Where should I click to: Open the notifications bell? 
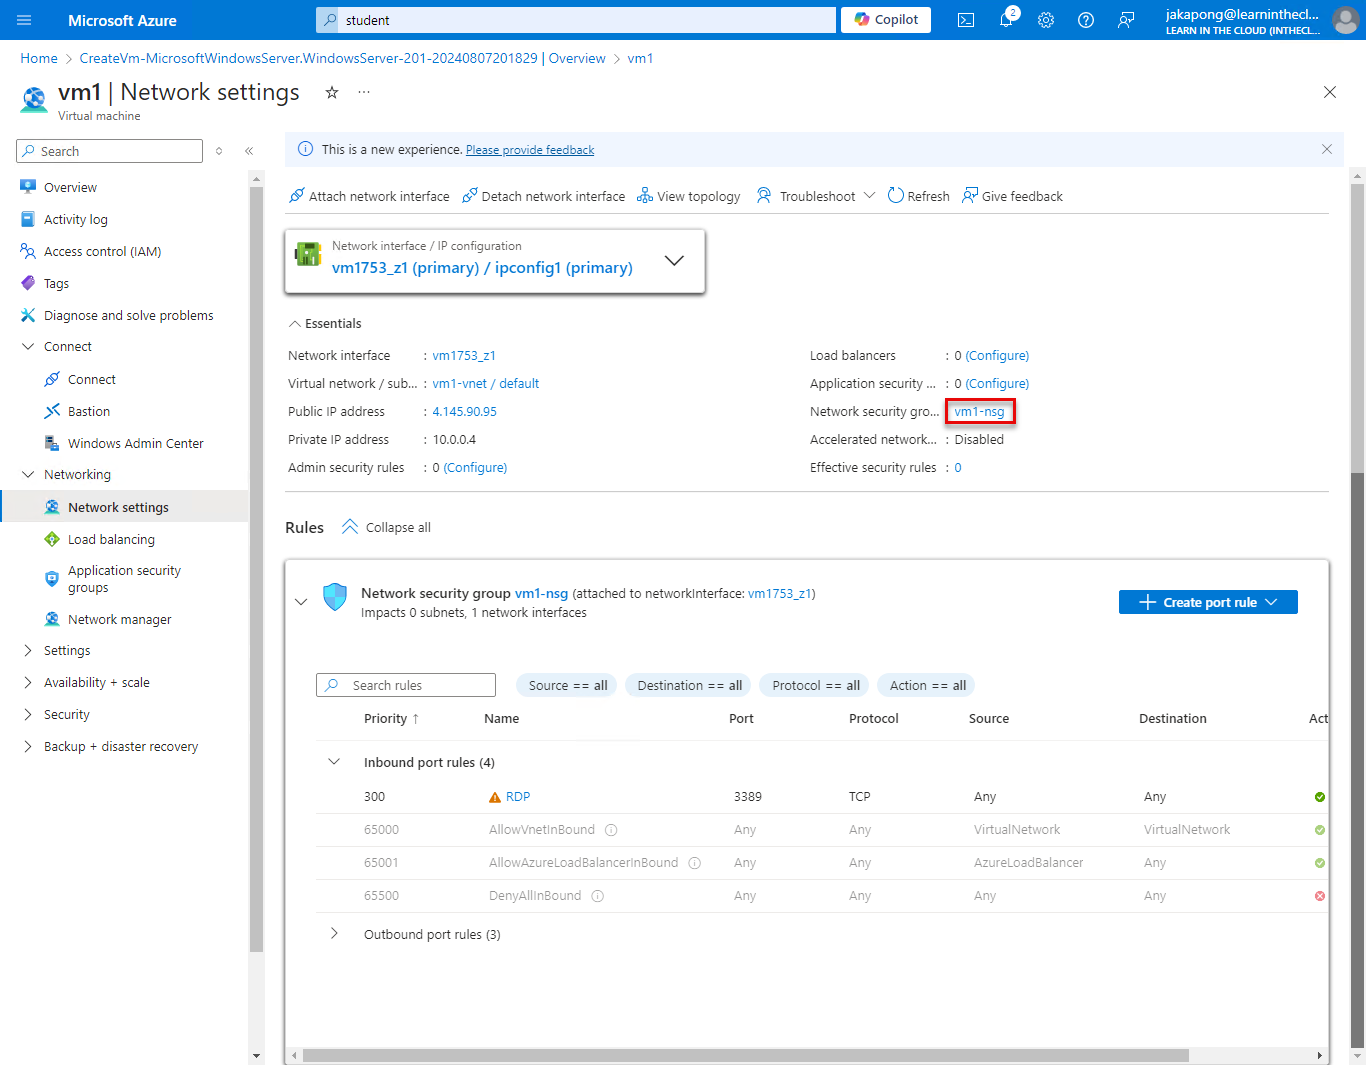pos(1006,20)
